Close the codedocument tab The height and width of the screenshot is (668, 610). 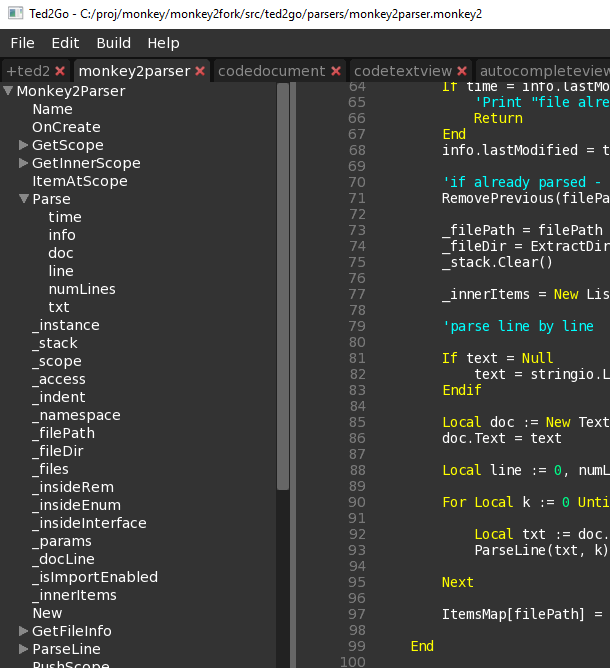[335, 71]
